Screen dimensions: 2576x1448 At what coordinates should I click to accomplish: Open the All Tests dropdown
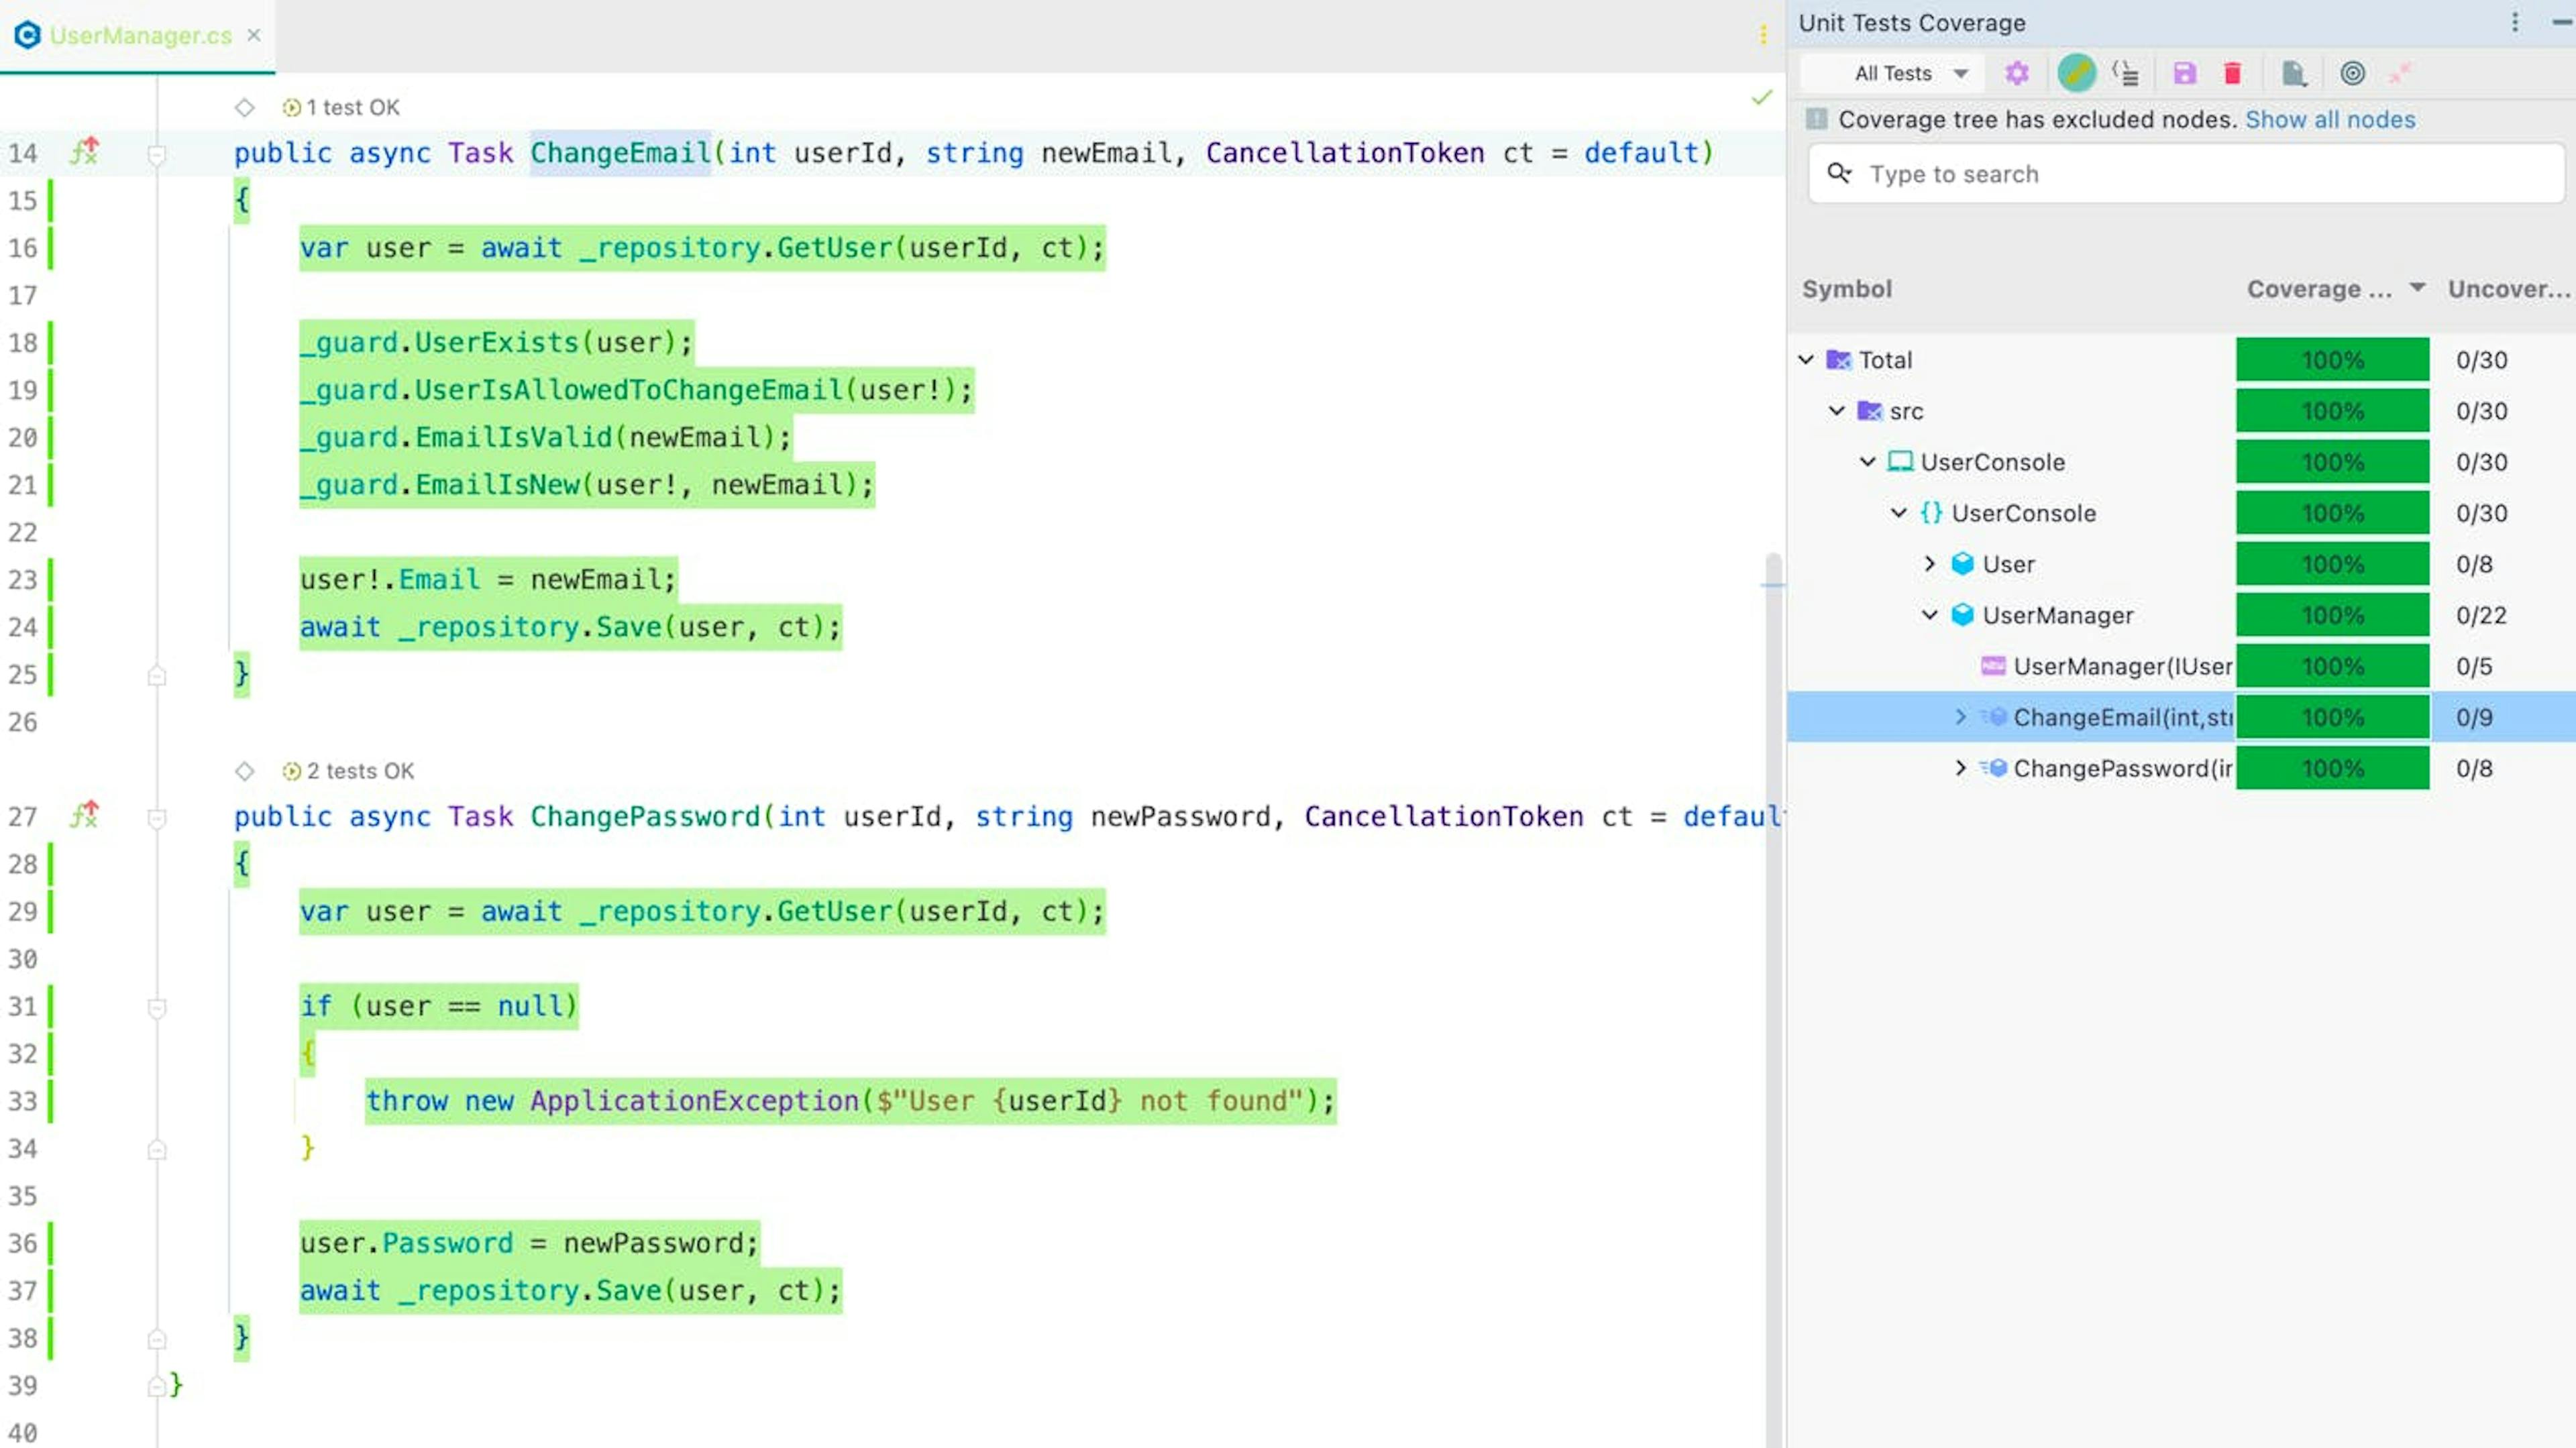tap(1910, 73)
